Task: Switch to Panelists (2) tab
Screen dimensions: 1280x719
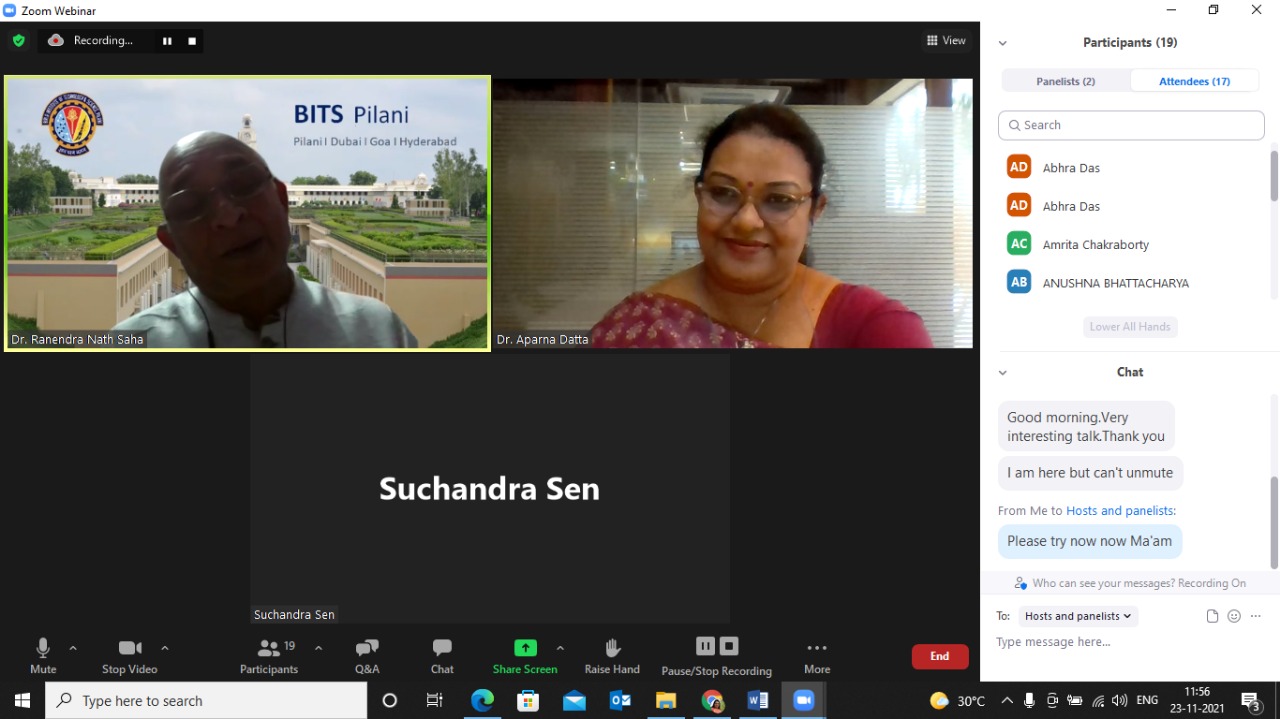Action: 1066,81
